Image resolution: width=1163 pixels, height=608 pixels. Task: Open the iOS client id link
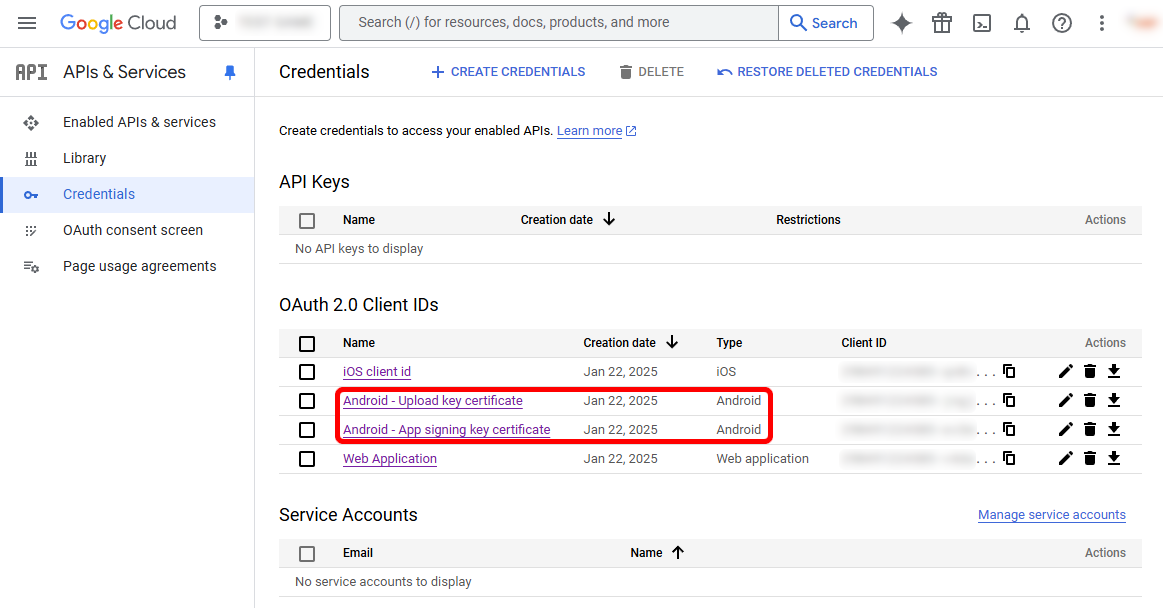coord(377,371)
